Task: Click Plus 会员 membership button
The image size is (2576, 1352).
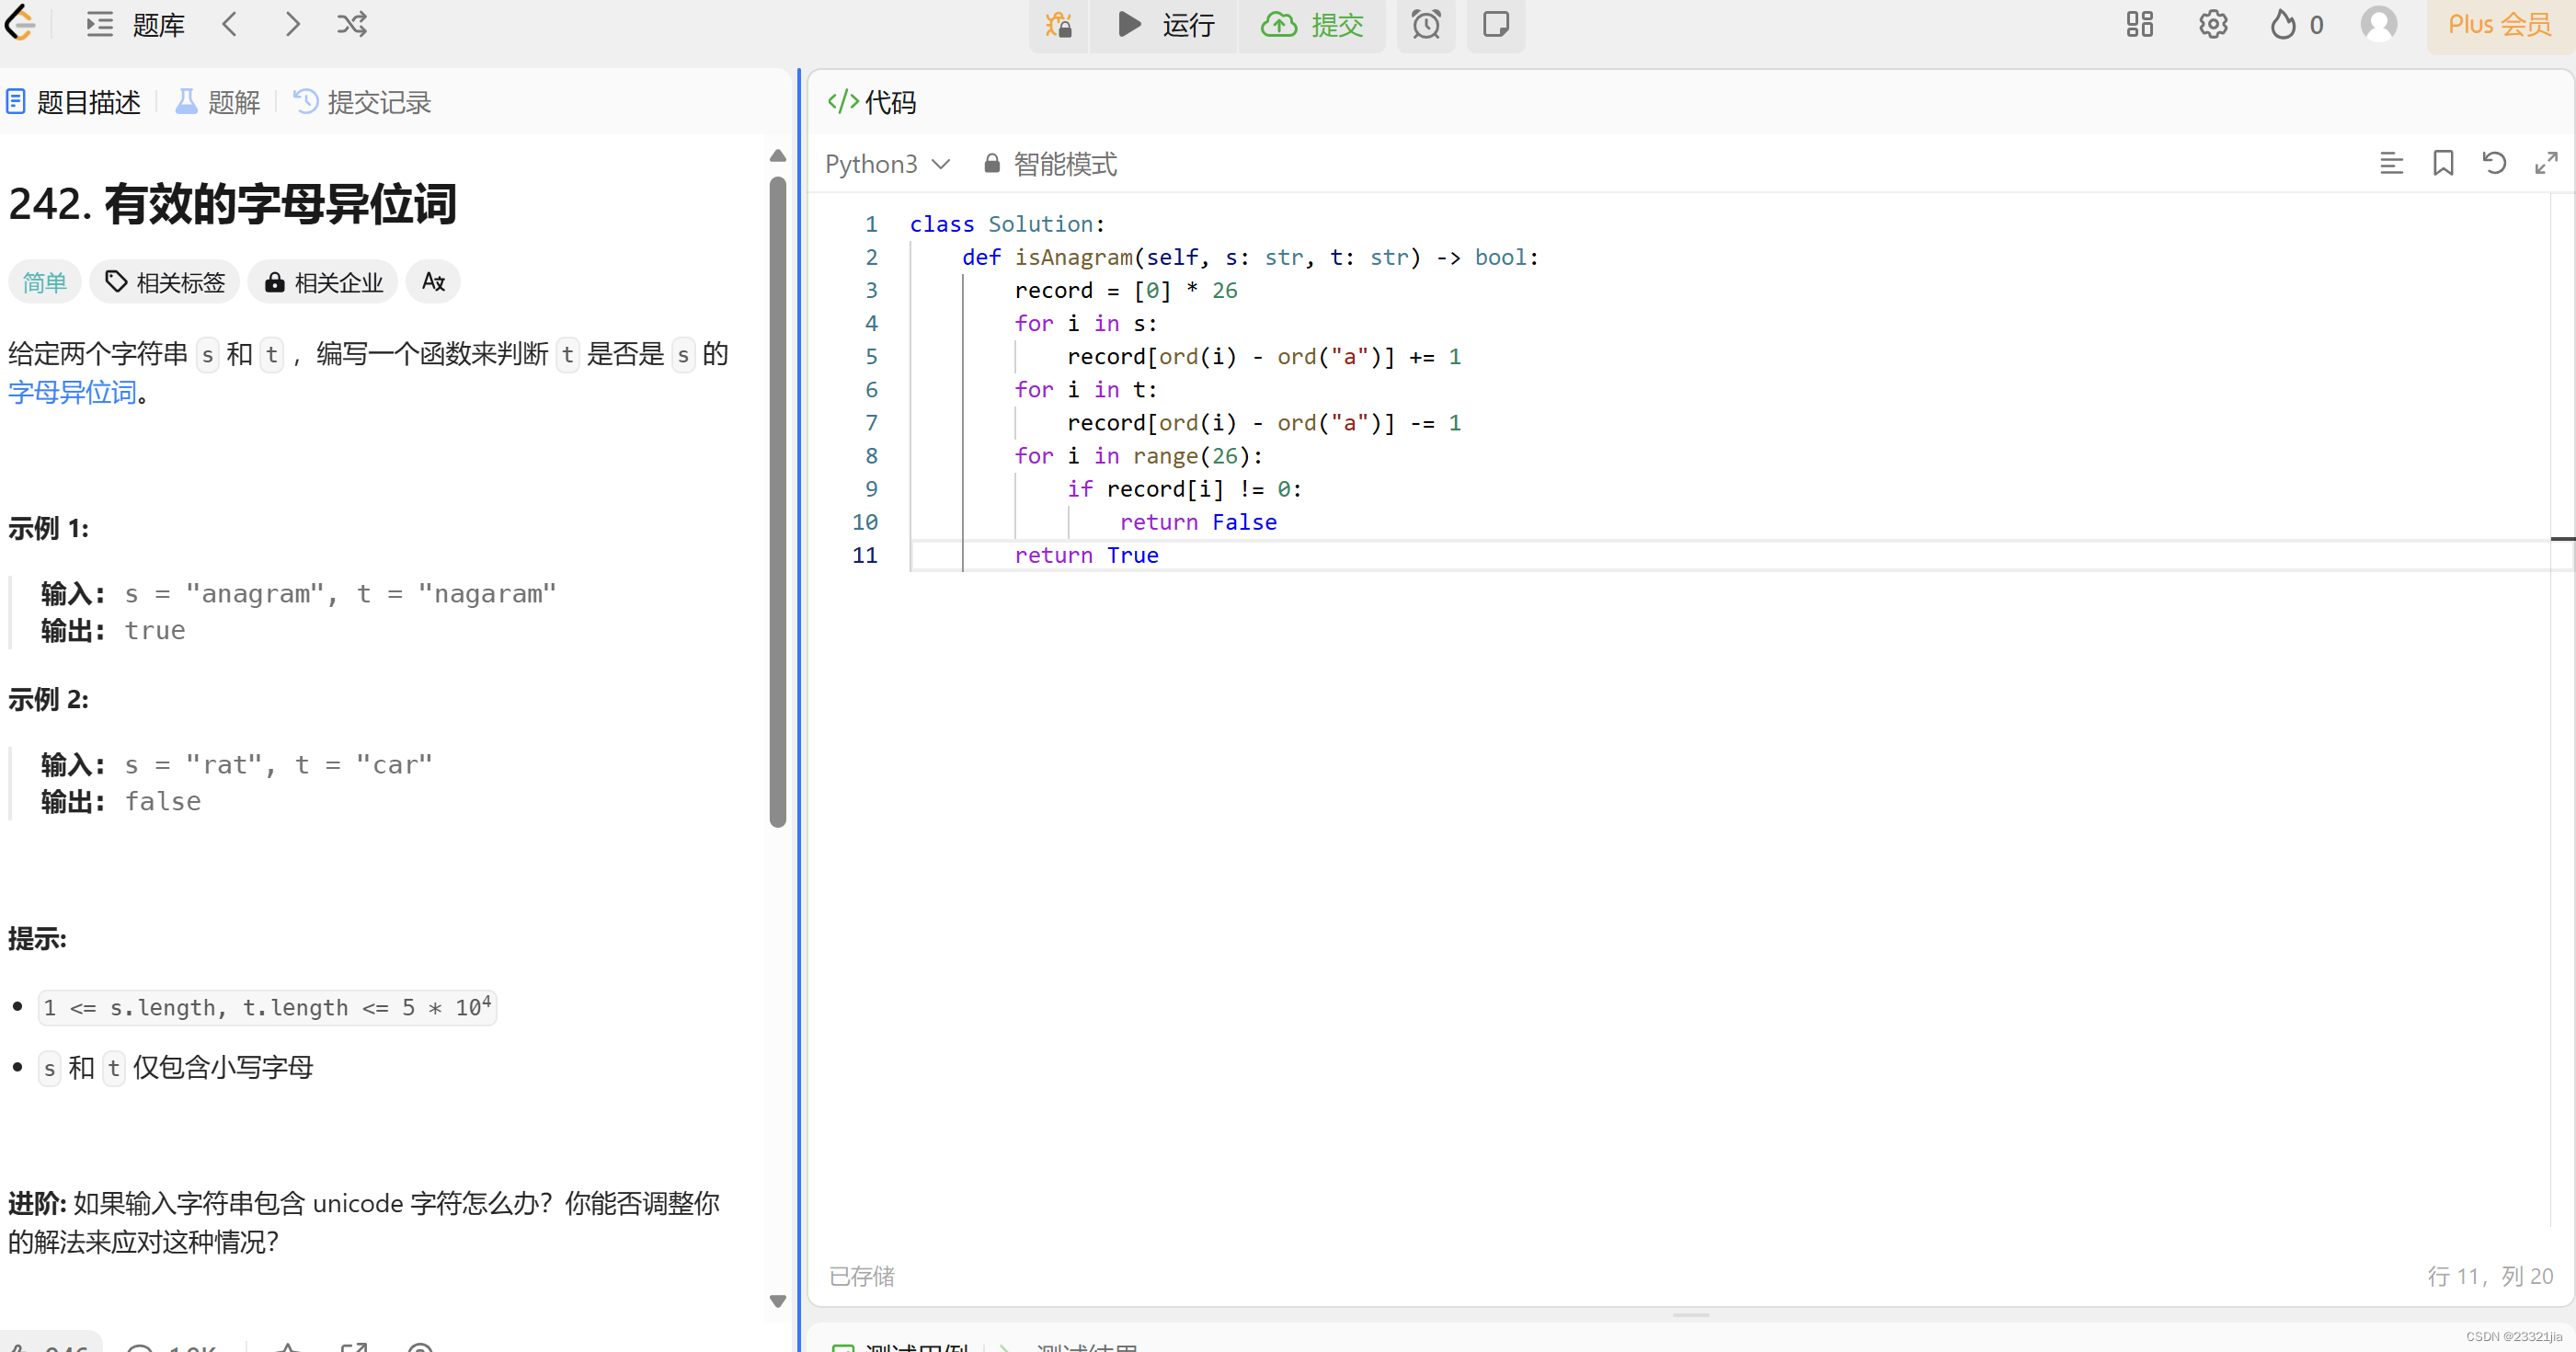Action: 2499,24
